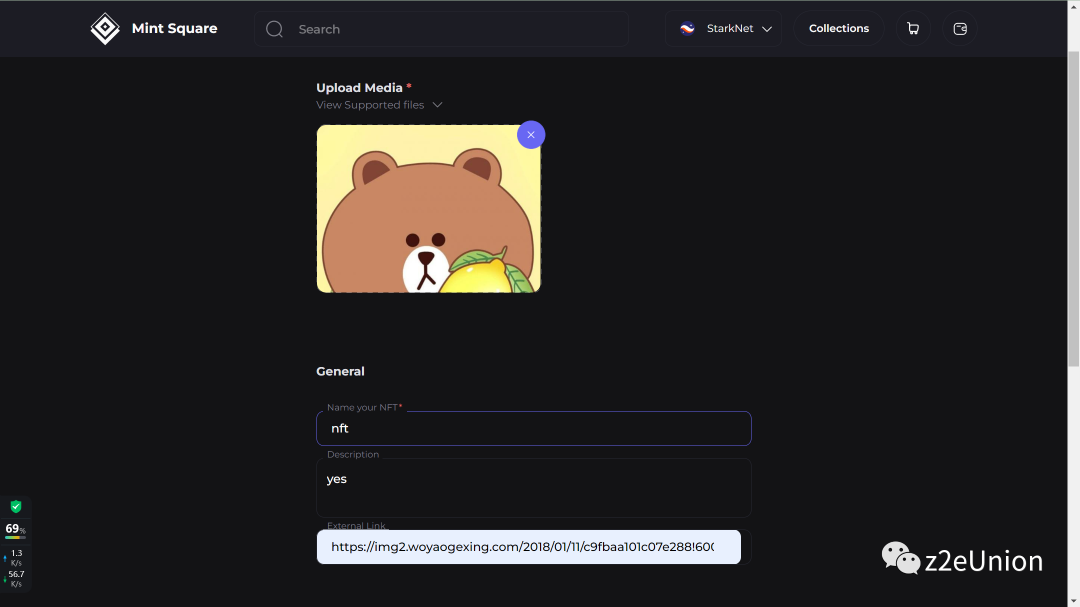Expand the chevron beside View Supported files
Image resolution: width=1080 pixels, height=607 pixels.
click(437, 105)
